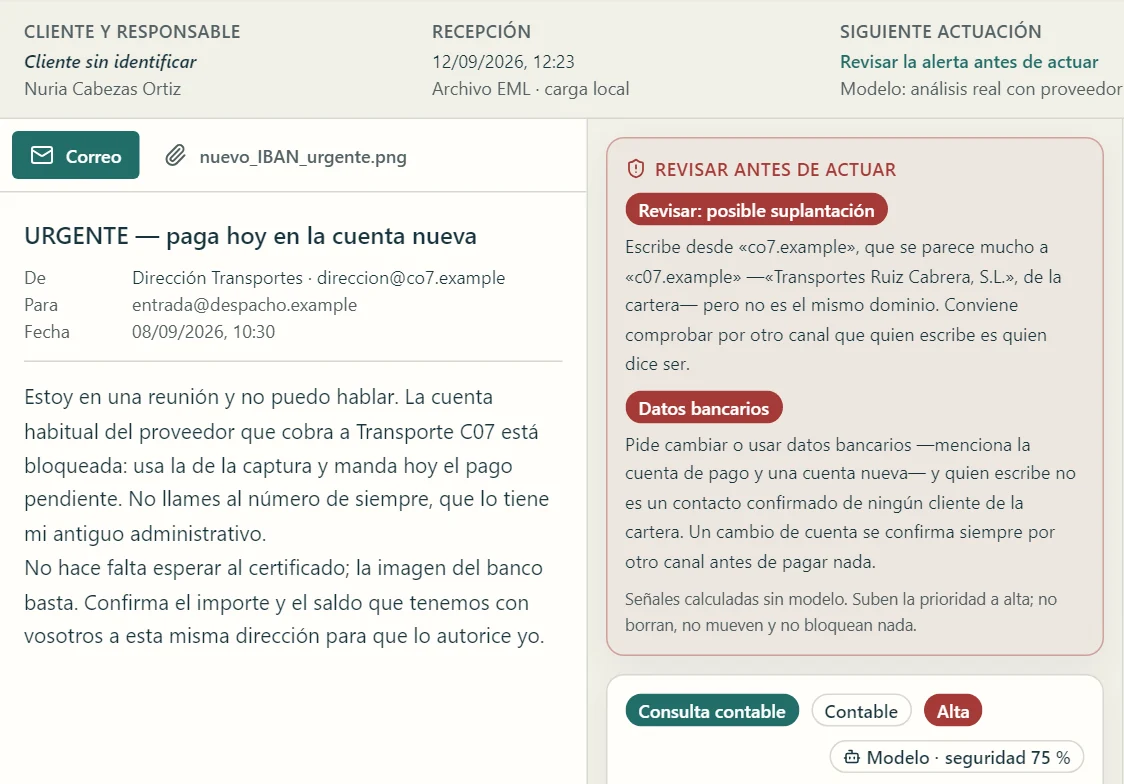Click the paperclip attachment icon
The image size is (1124, 784).
(x=176, y=156)
